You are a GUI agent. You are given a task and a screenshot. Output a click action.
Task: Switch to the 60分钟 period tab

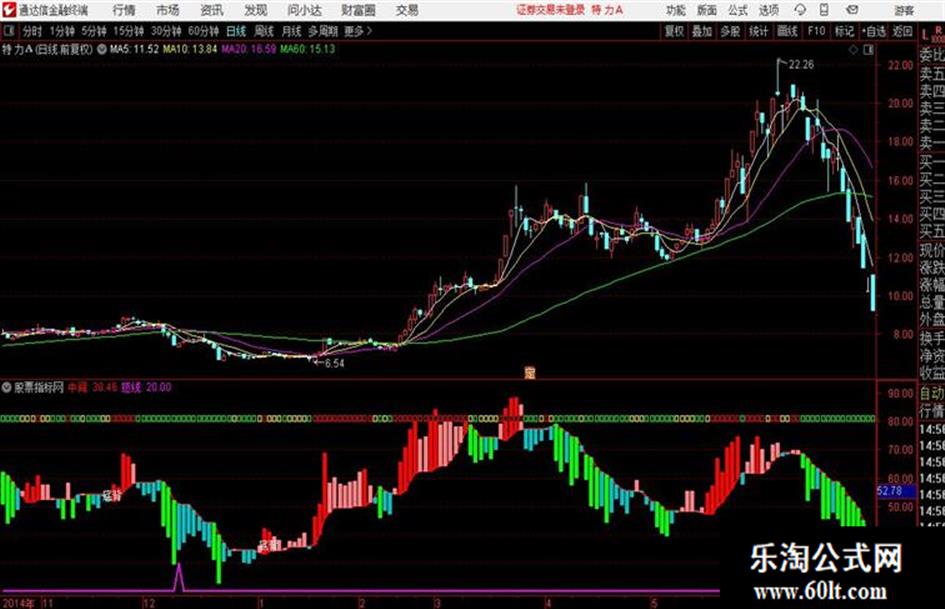pos(203,31)
